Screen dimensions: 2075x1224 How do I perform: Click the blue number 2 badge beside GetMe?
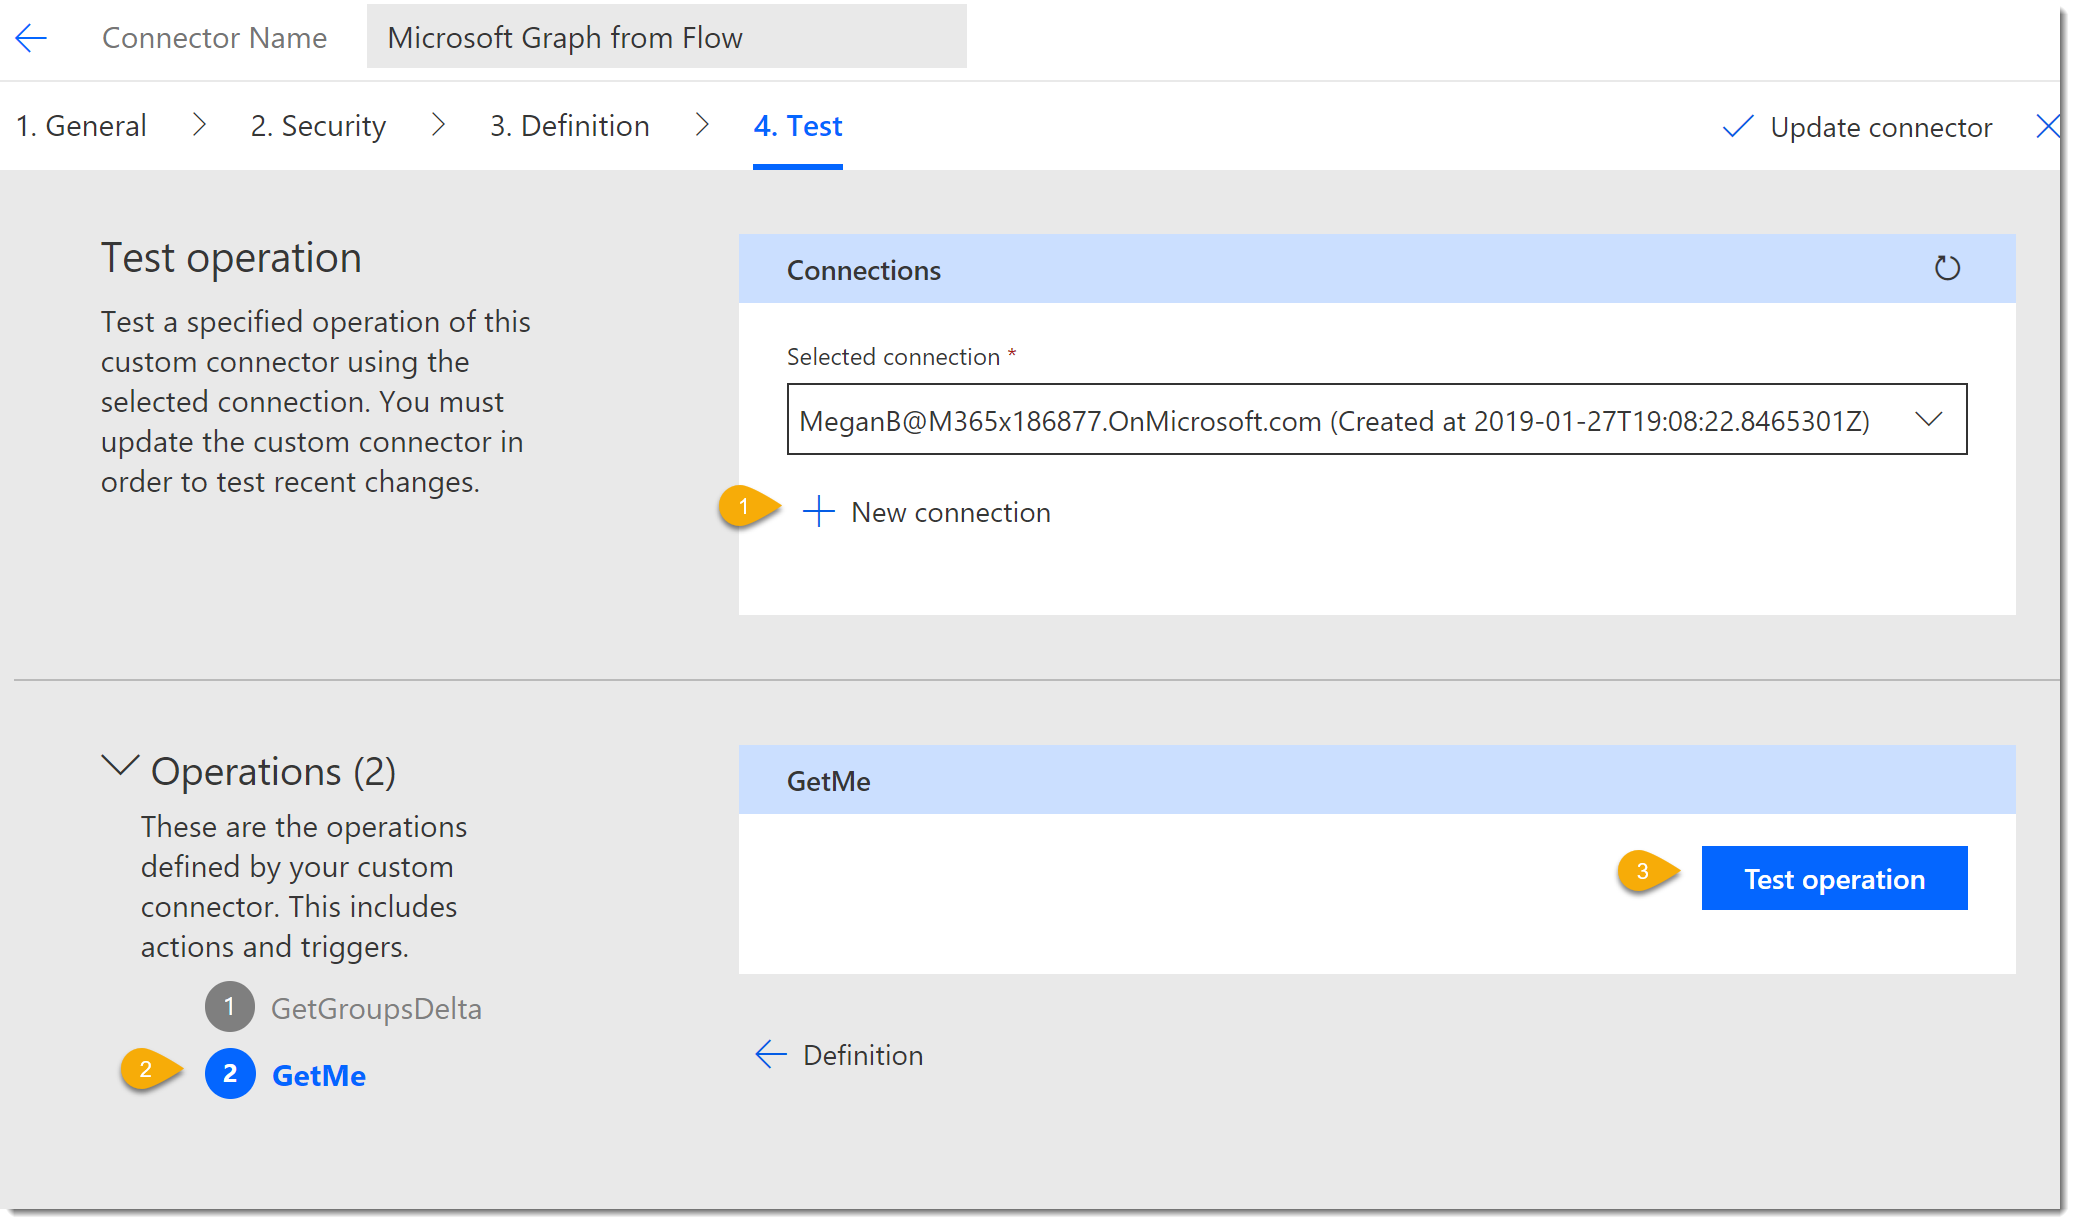[x=230, y=1073]
